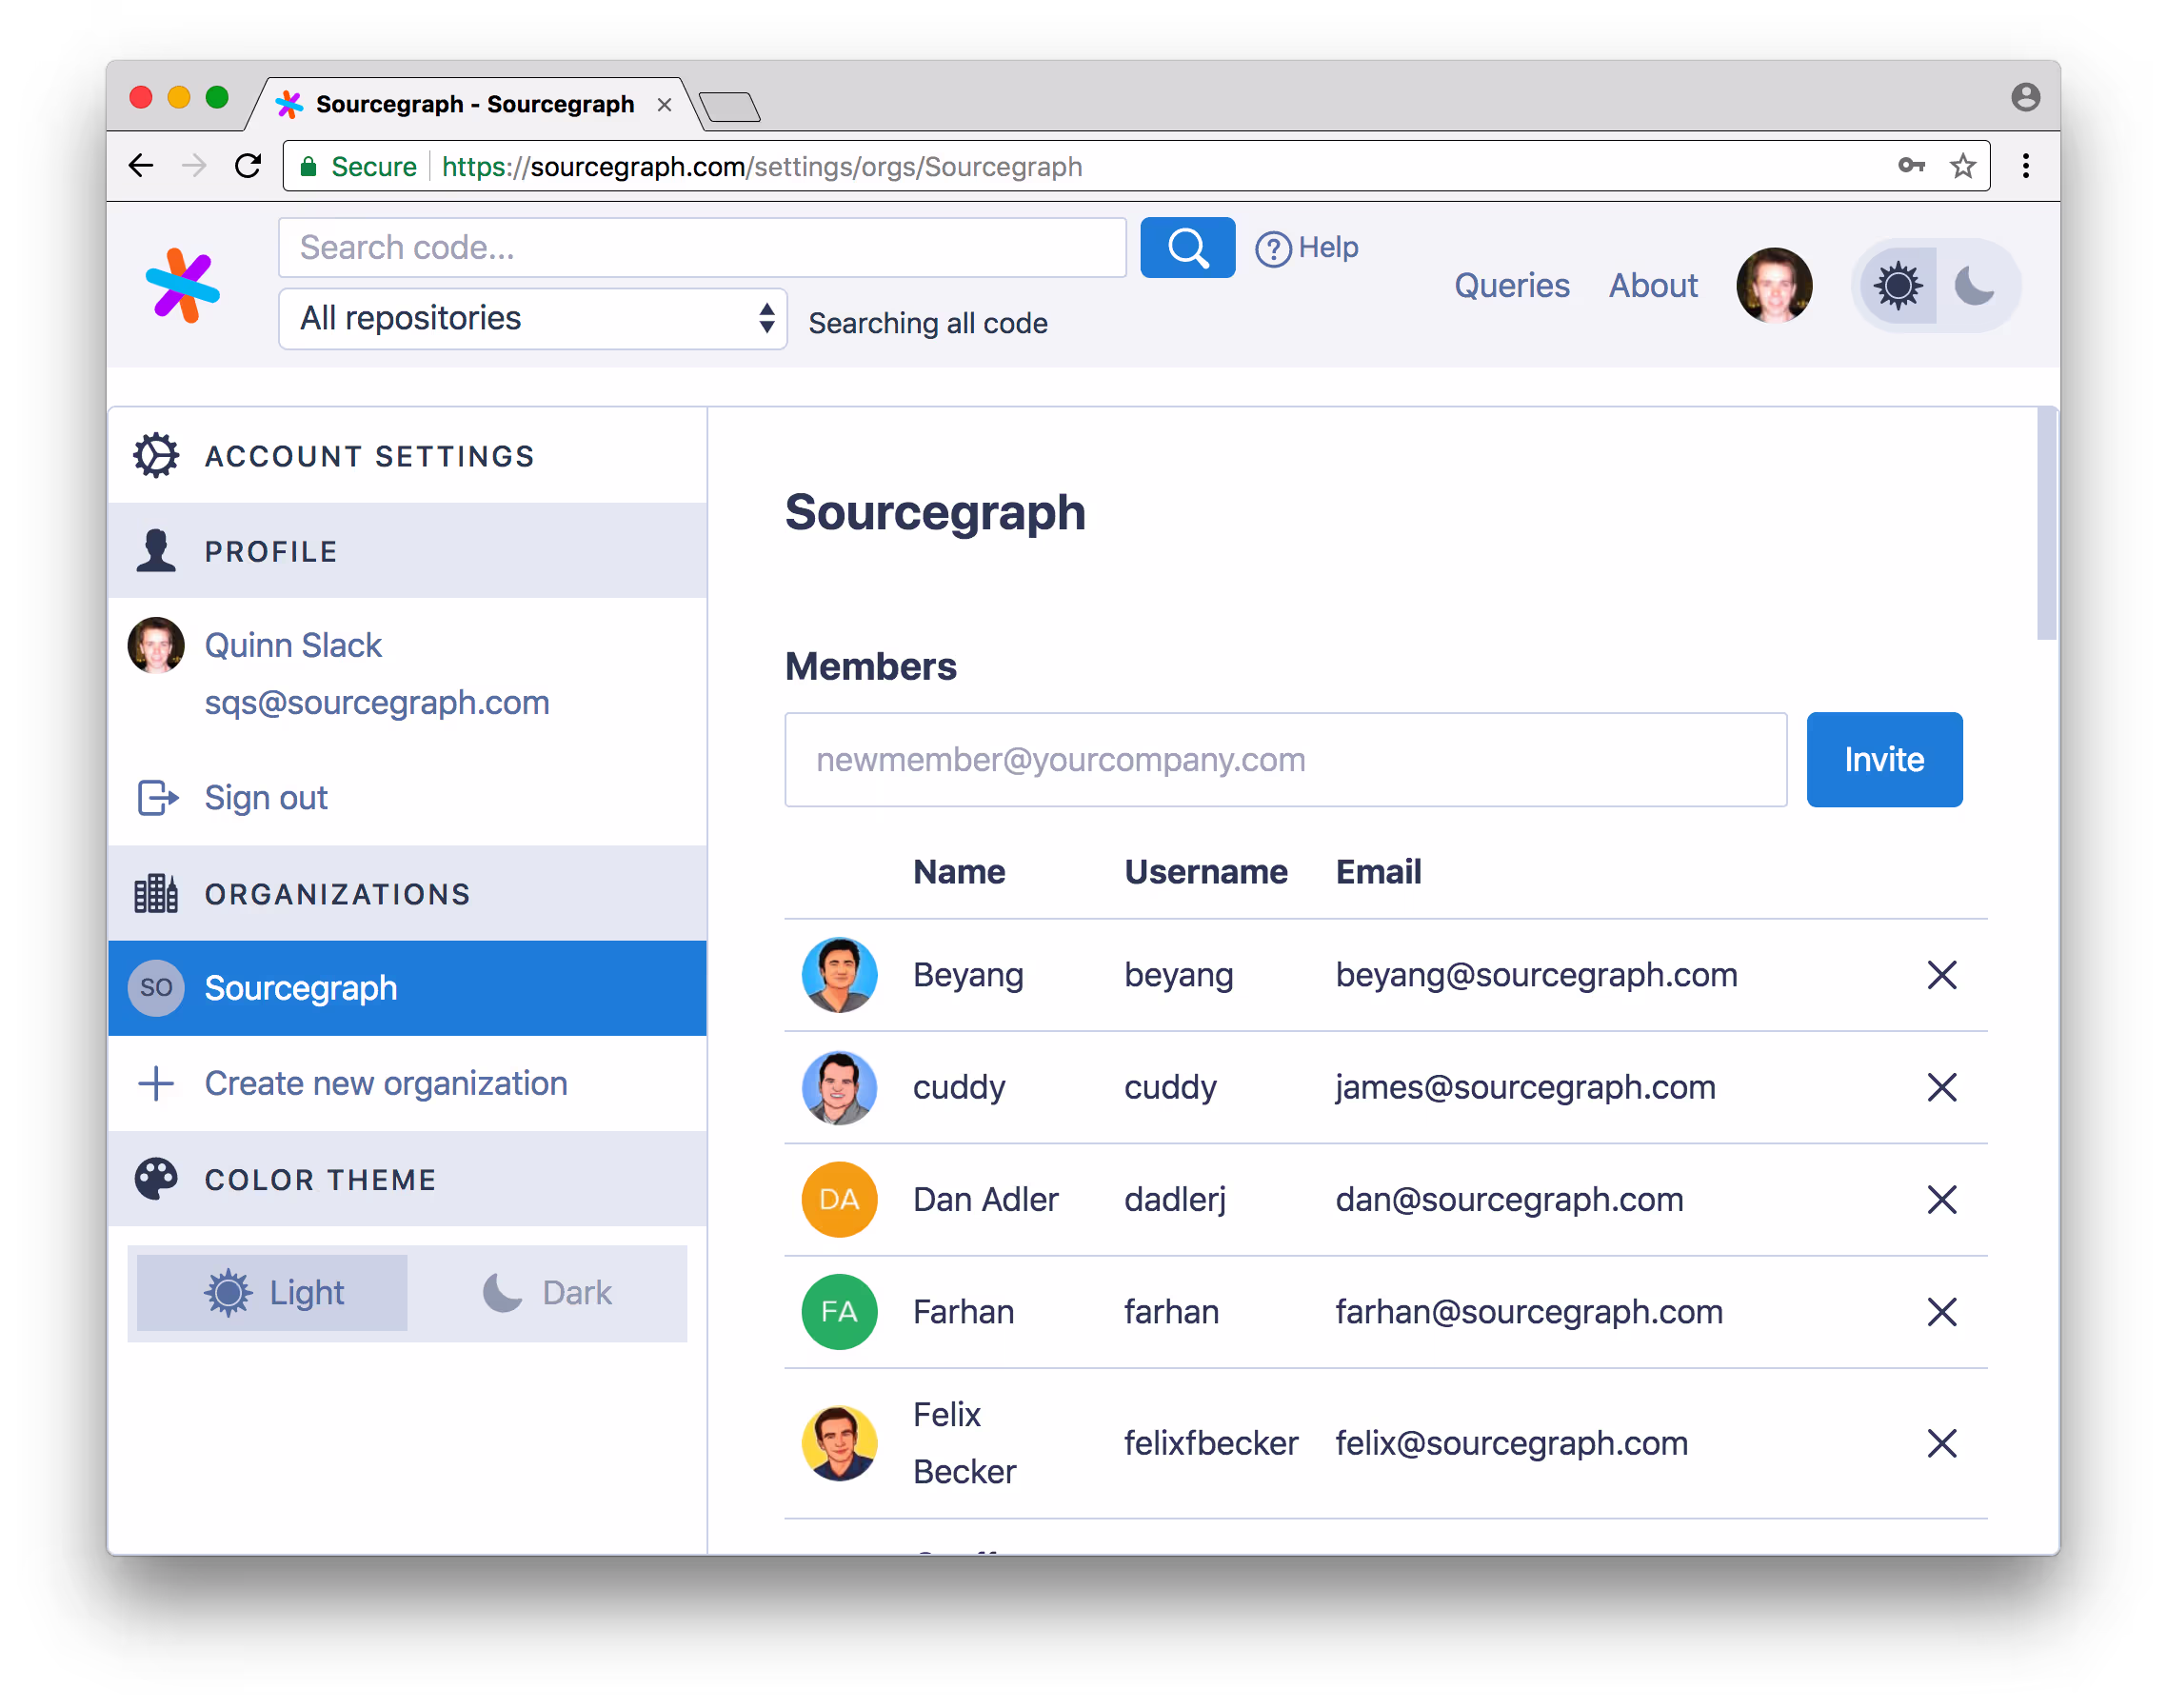Click the Organizations building icon
This screenshot has width=2167, height=1708.
click(x=156, y=893)
